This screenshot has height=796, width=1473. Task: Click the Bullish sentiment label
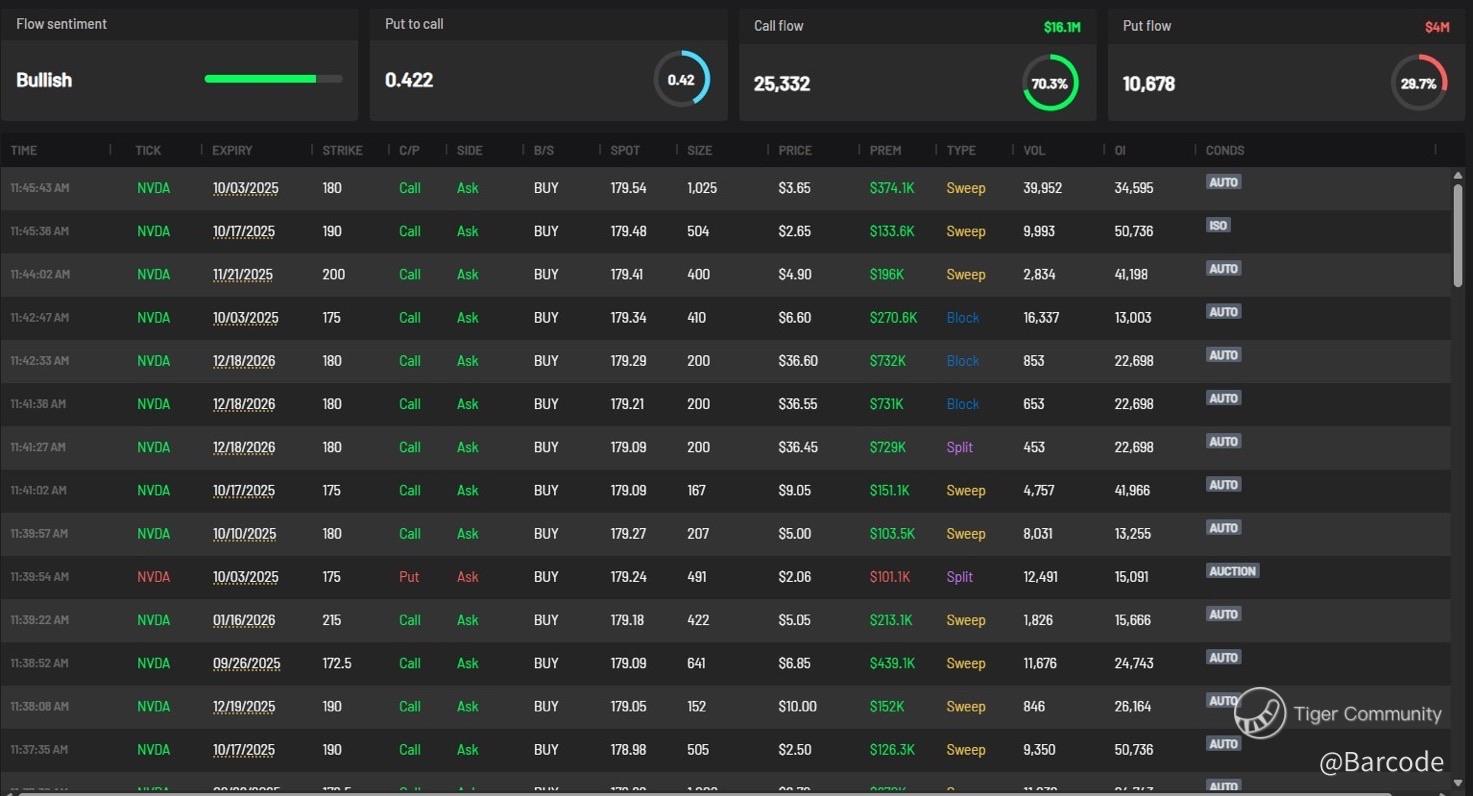pos(44,80)
